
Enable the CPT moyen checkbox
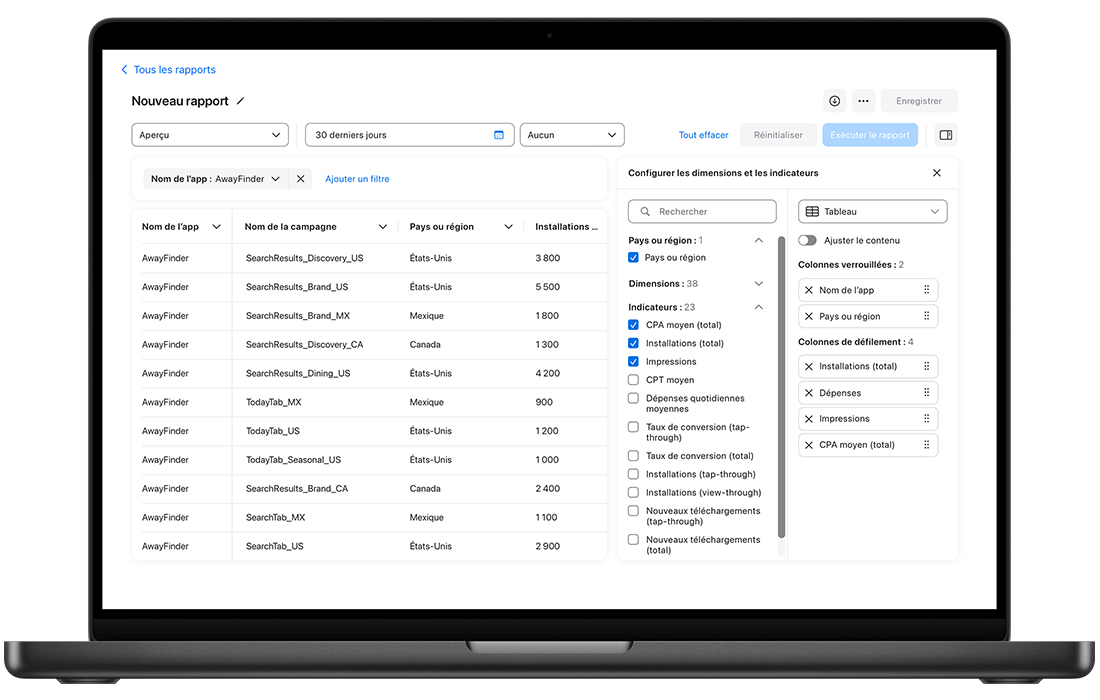[633, 380]
